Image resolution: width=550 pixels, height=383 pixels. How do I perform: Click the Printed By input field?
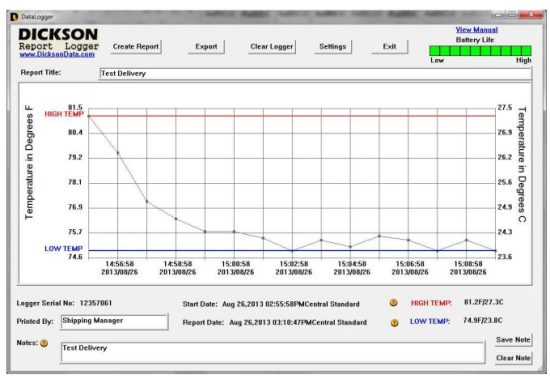click(x=114, y=322)
